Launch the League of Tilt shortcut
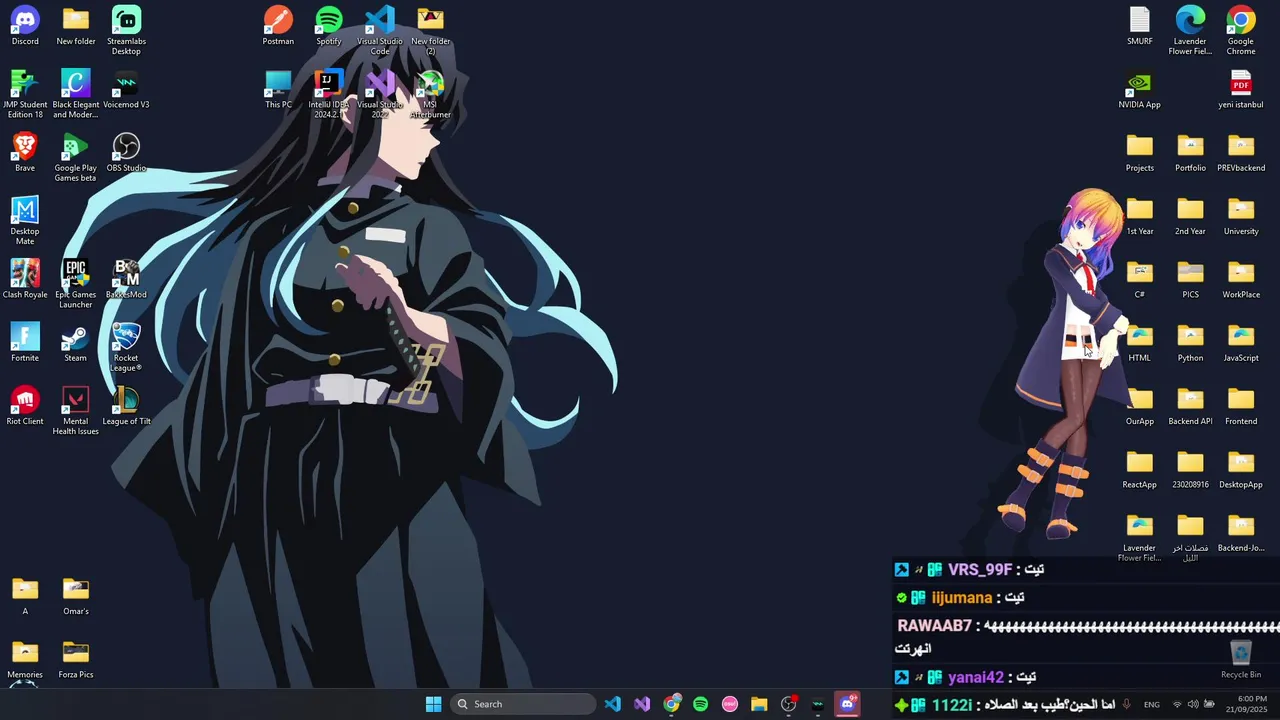This screenshot has height=720, width=1280. [x=126, y=406]
